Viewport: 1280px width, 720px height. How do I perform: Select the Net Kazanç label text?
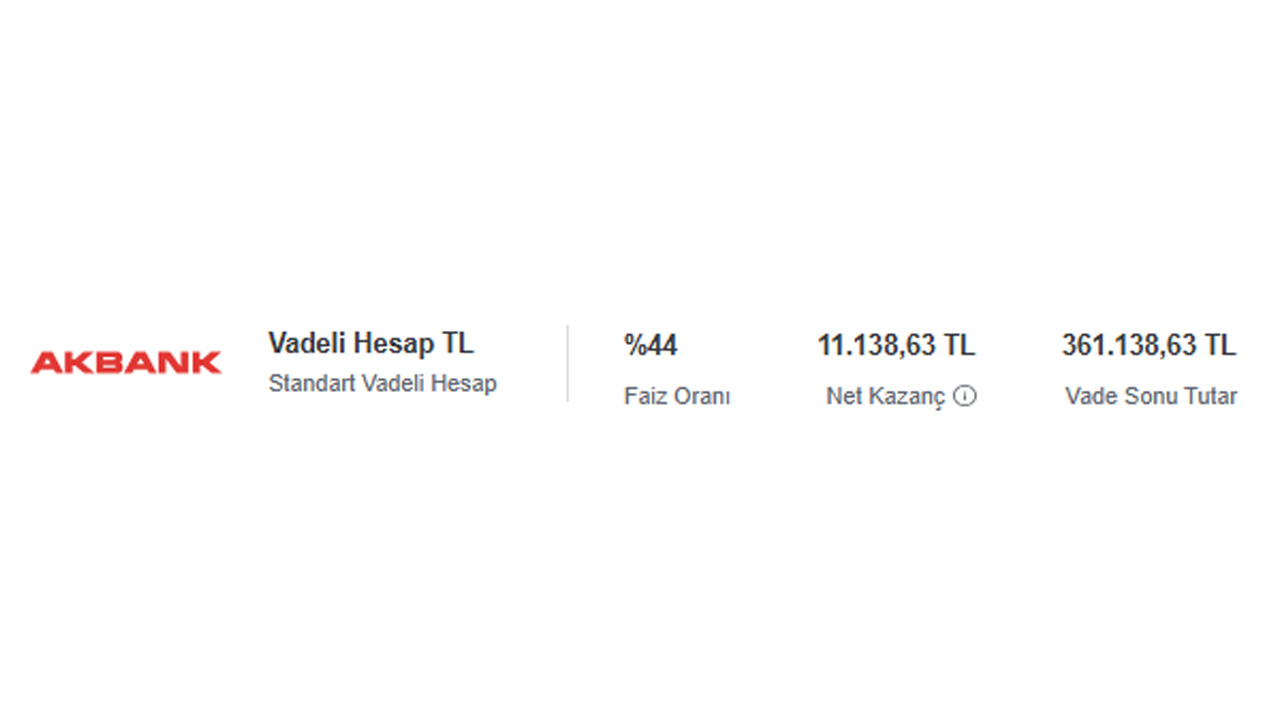(885, 397)
